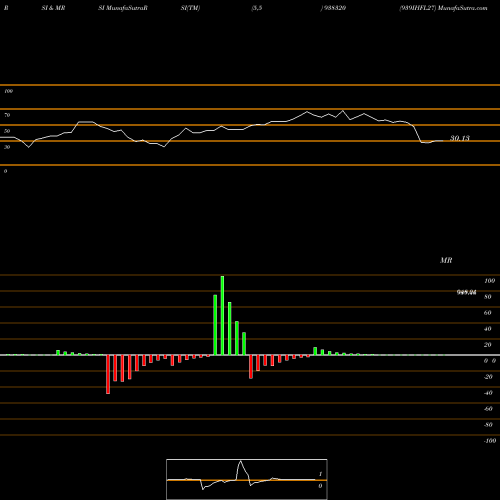This screenshot has height=500, width=500.
Task: Click the -100 label on the histogram axis
Action: click(x=490, y=441)
